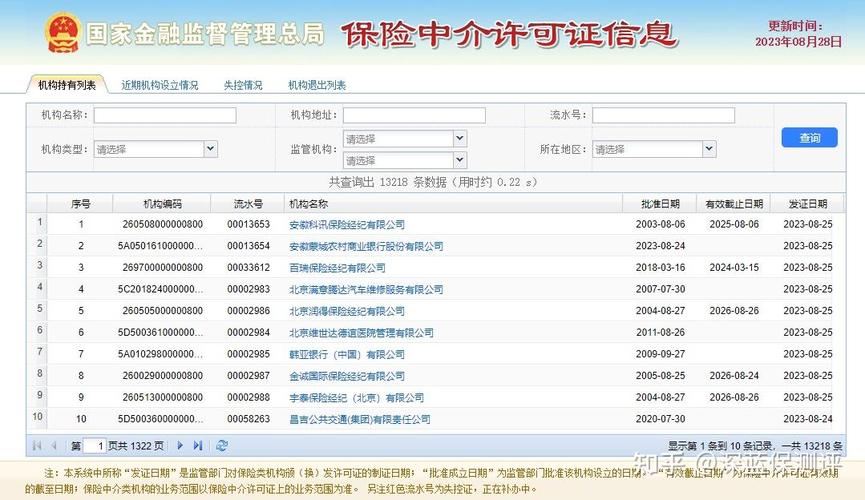Go to first page icon
This screenshot has height=500, width=865.
(37, 445)
